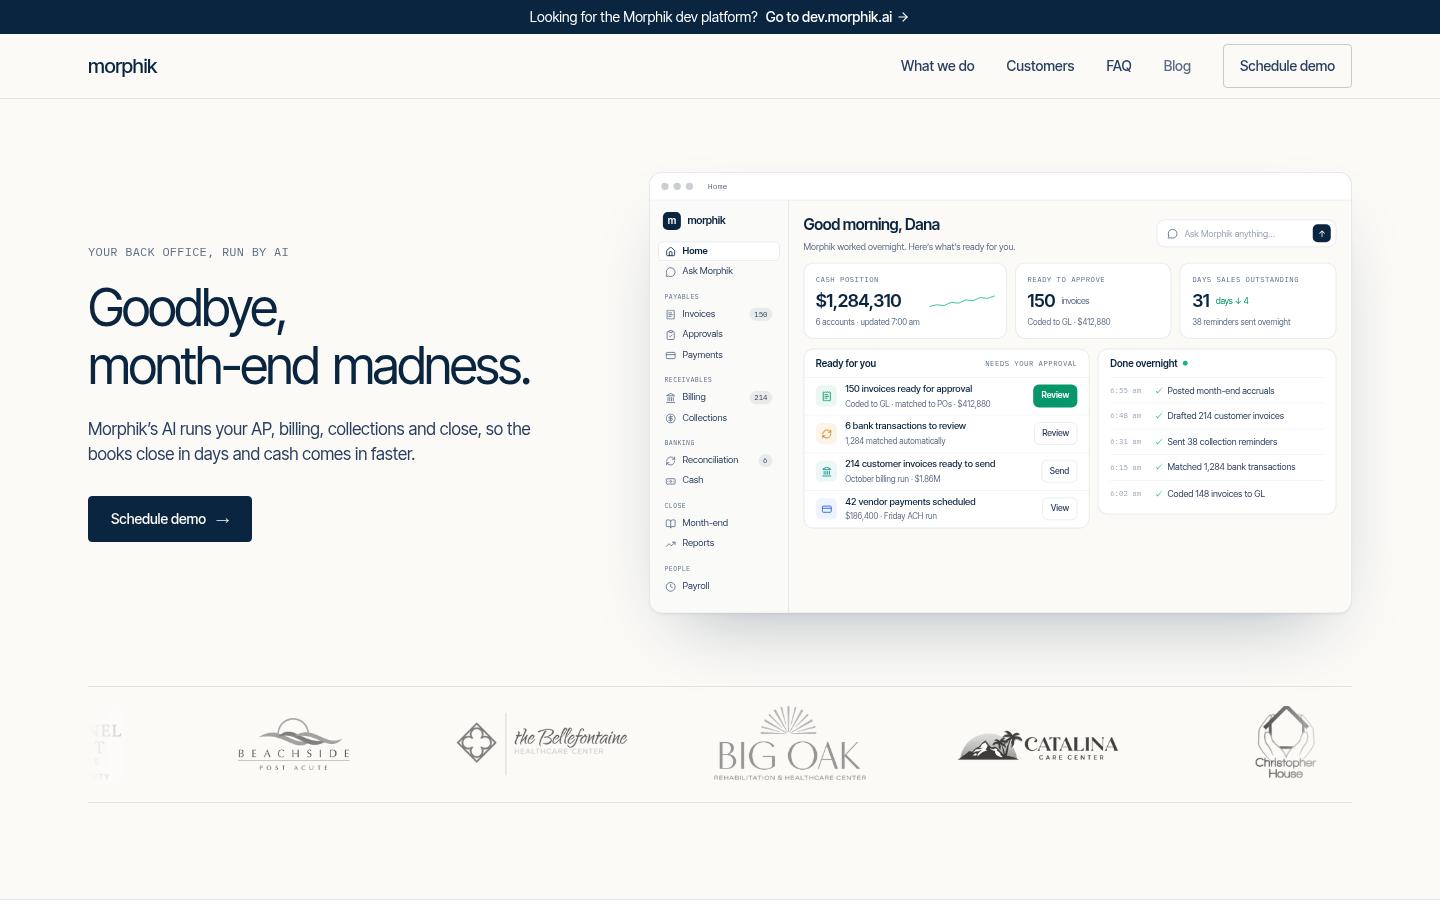Select the Home tab in mockup title bar
This screenshot has height=900, width=1440.
click(717, 187)
